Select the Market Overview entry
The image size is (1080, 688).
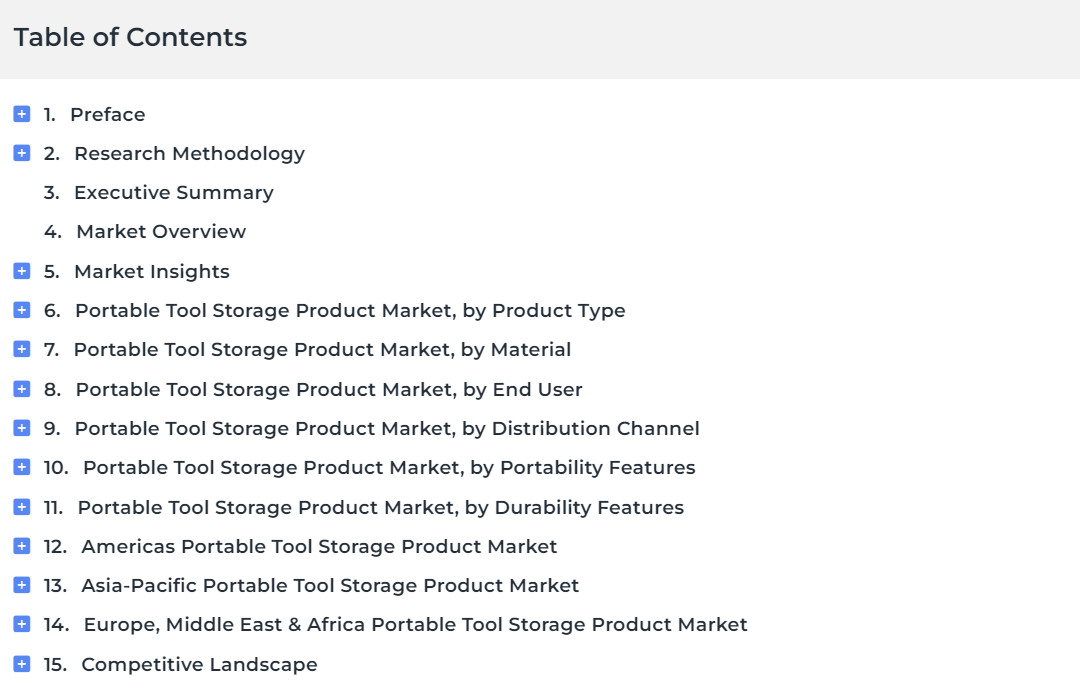point(160,231)
